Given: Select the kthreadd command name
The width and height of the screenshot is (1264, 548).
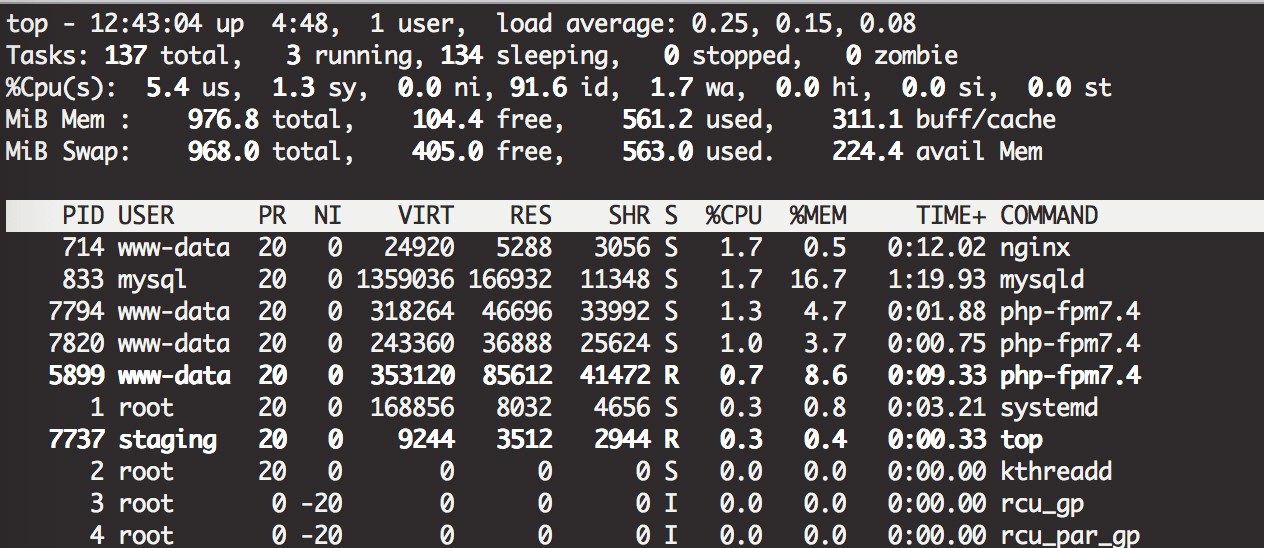Looking at the screenshot, I should [1056, 471].
